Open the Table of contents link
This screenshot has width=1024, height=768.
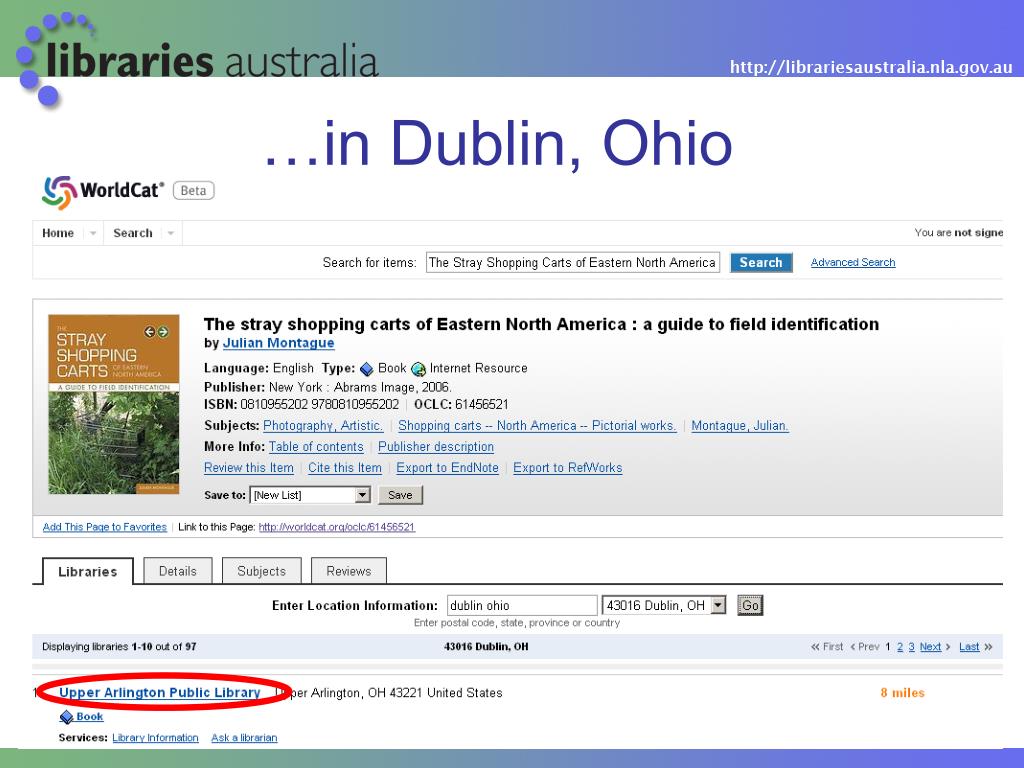pyautogui.click(x=316, y=447)
